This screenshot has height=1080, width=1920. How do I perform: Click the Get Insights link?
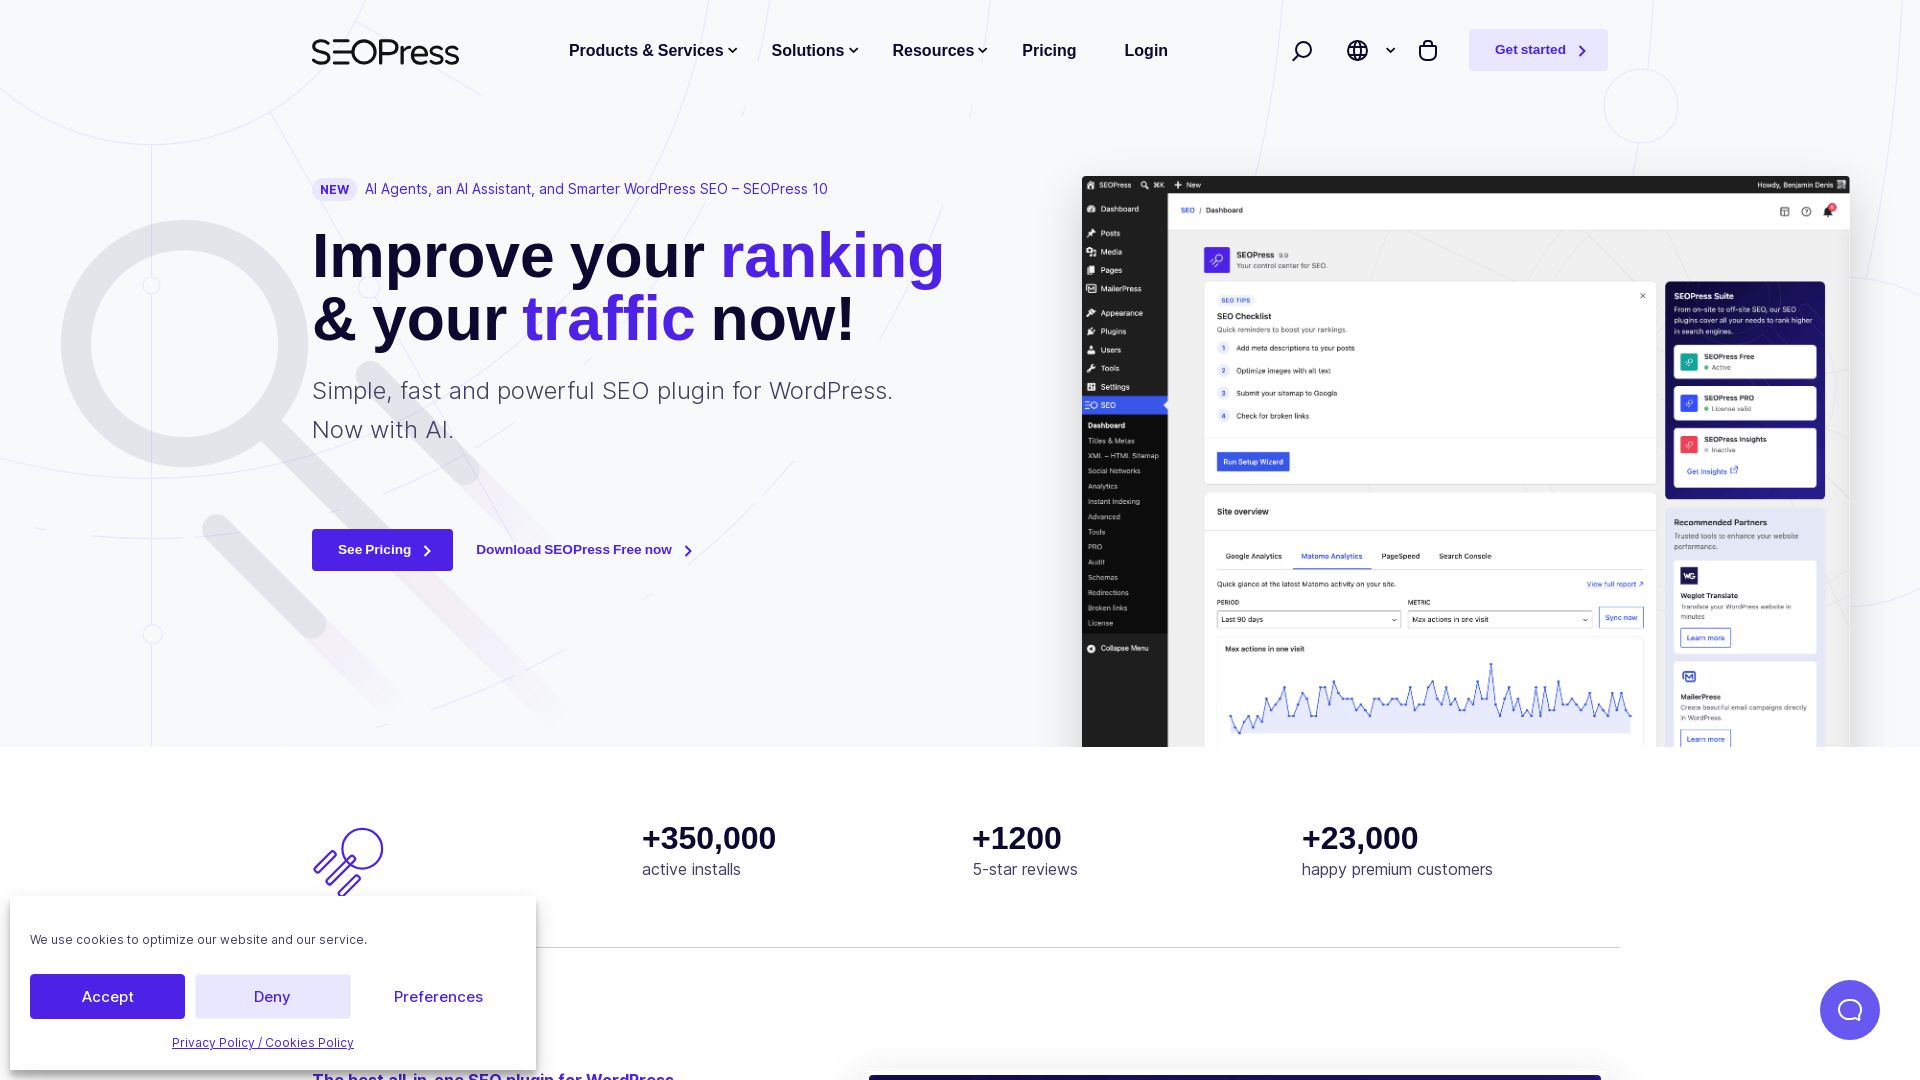tap(1712, 471)
